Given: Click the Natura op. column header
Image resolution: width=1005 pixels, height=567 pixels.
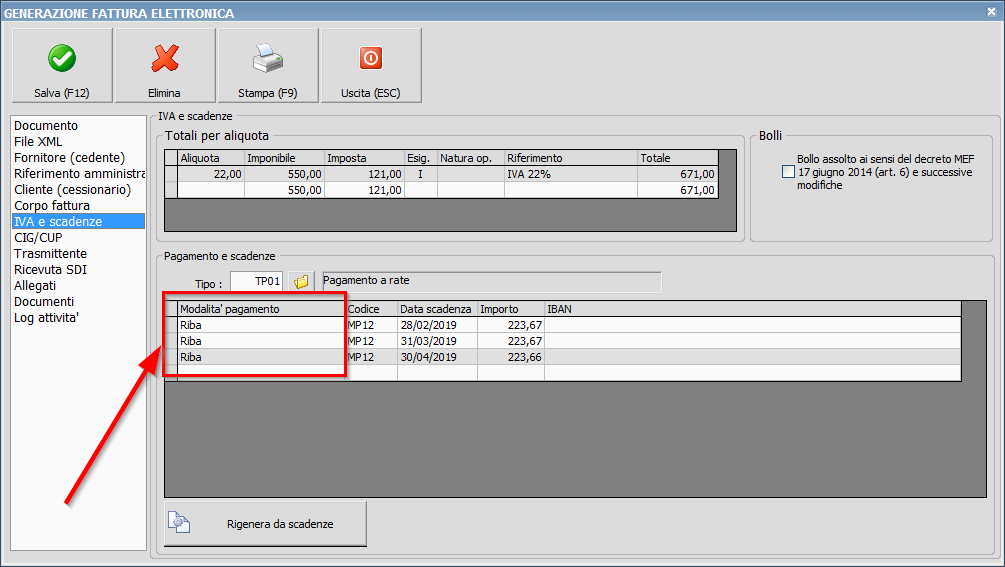Looking at the screenshot, I should (470, 158).
